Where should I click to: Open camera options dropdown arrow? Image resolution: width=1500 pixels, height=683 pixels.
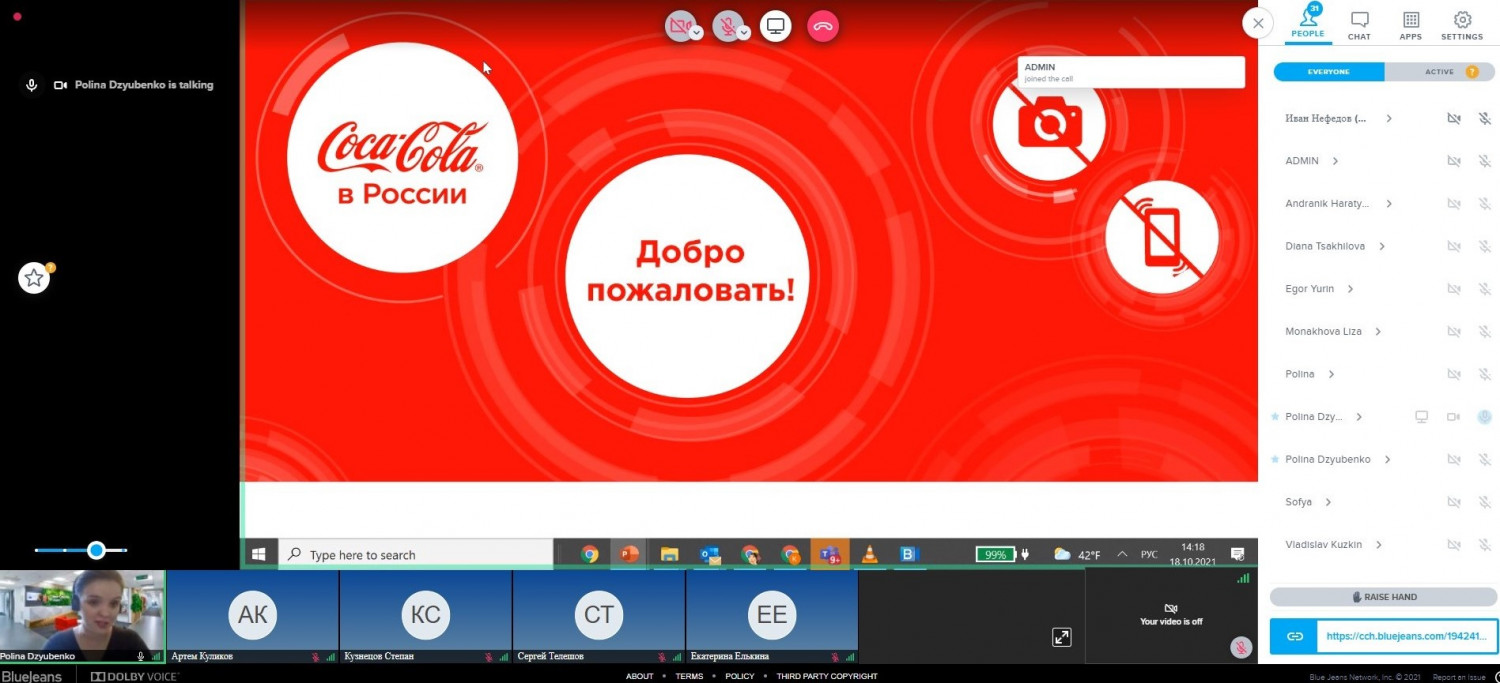pos(697,33)
